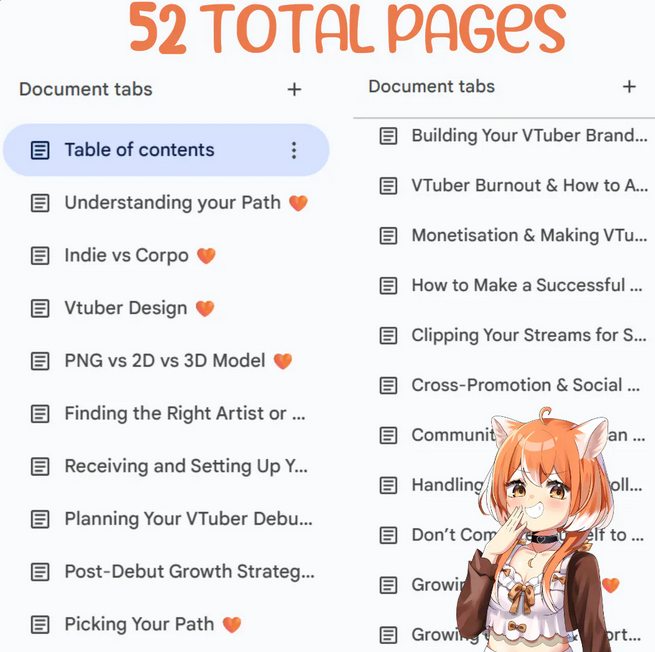Click the Indie vs Corpo document icon
Viewport: 655px width, 652px height.
(40, 256)
